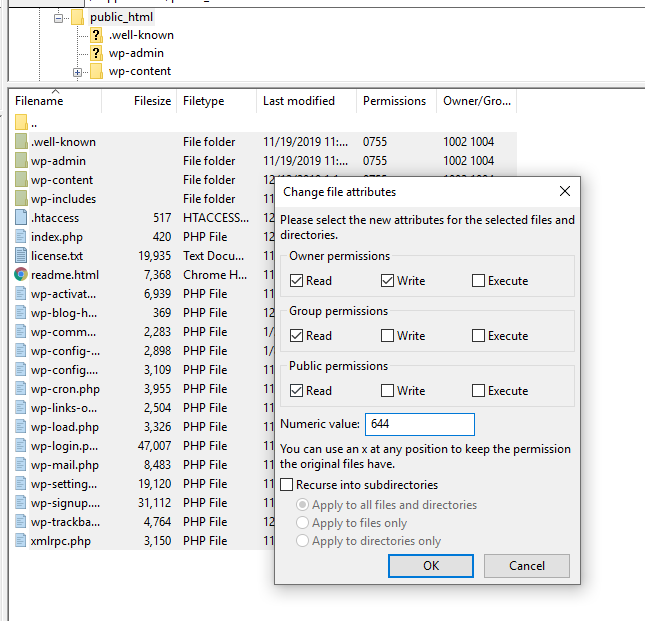Enable Owner permissions Execute checkbox
Image resolution: width=645 pixels, height=621 pixels.
[479, 281]
